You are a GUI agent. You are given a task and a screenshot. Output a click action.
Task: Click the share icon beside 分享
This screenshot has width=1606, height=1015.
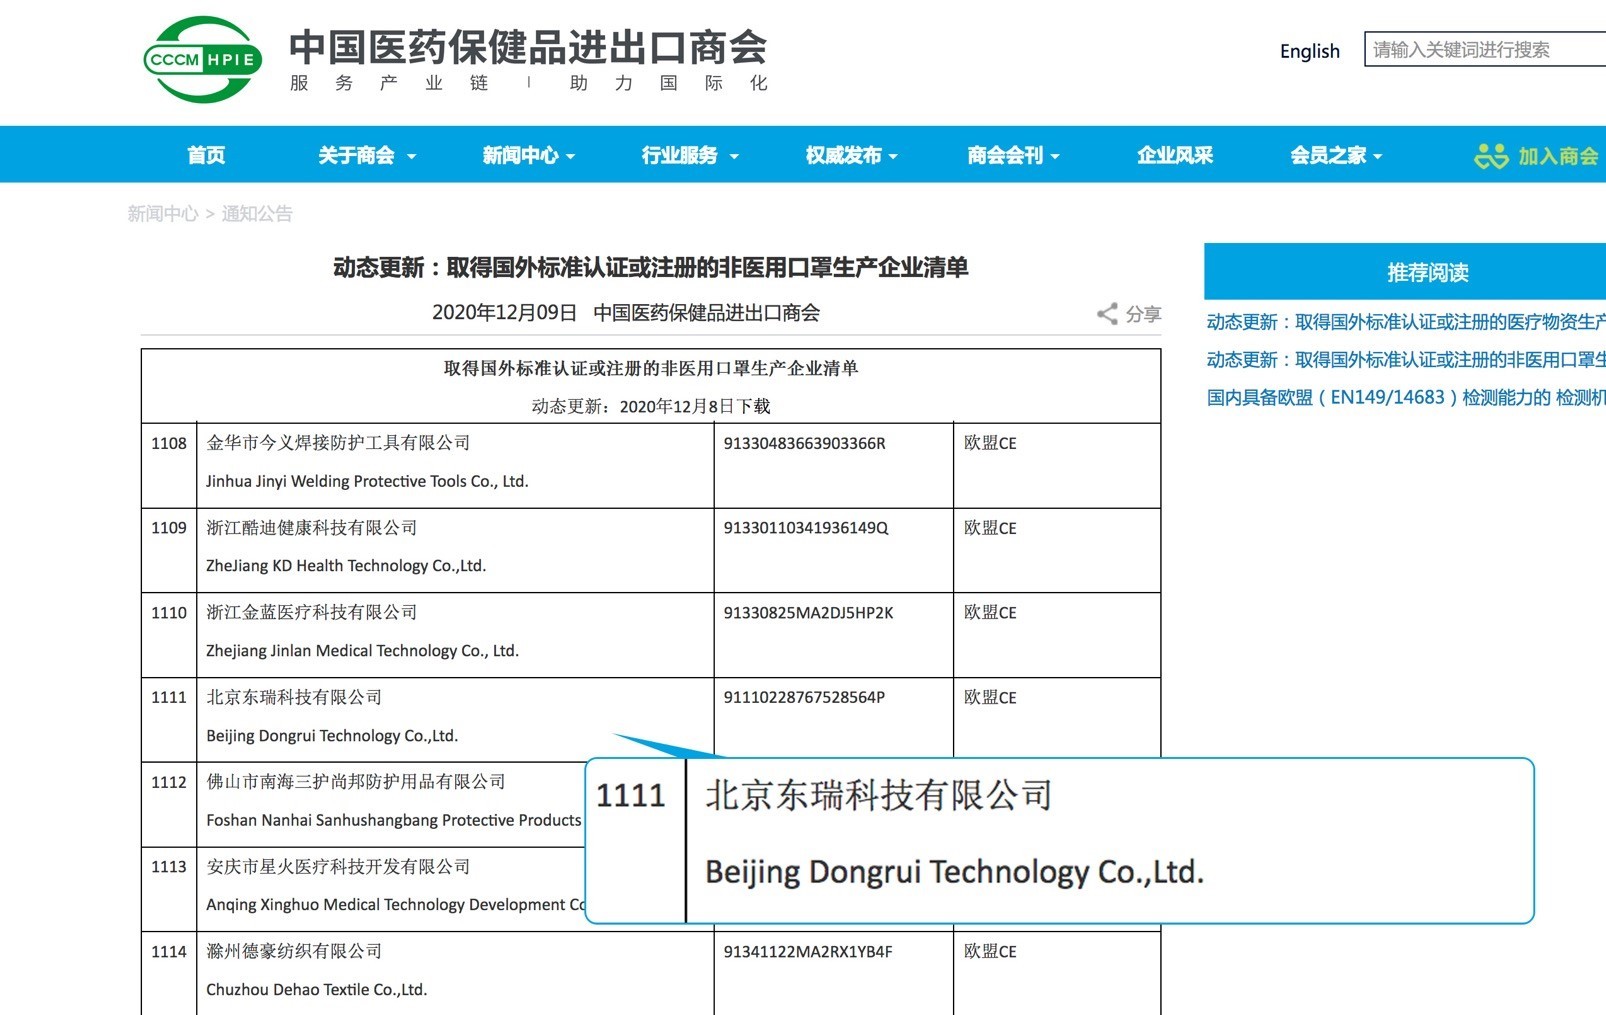point(1107,314)
